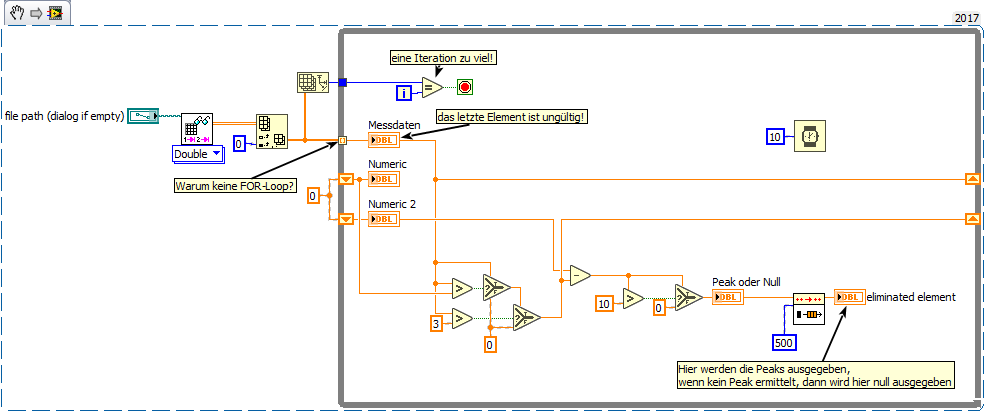The width and height of the screenshot is (985, 412).
Task: Click the VI snippet icon in the header
Action: tap(55, 13)
